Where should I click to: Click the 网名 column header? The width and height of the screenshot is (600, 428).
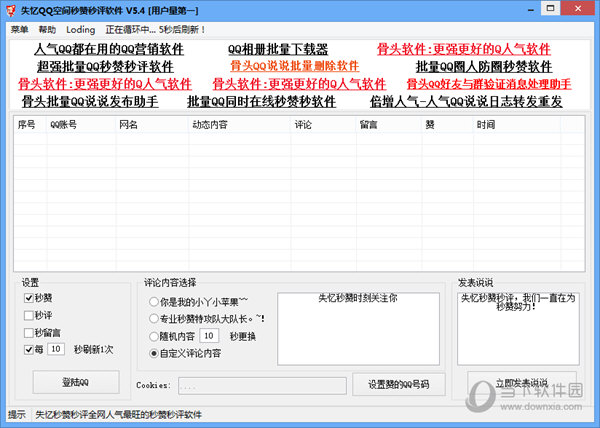point(152,125)
